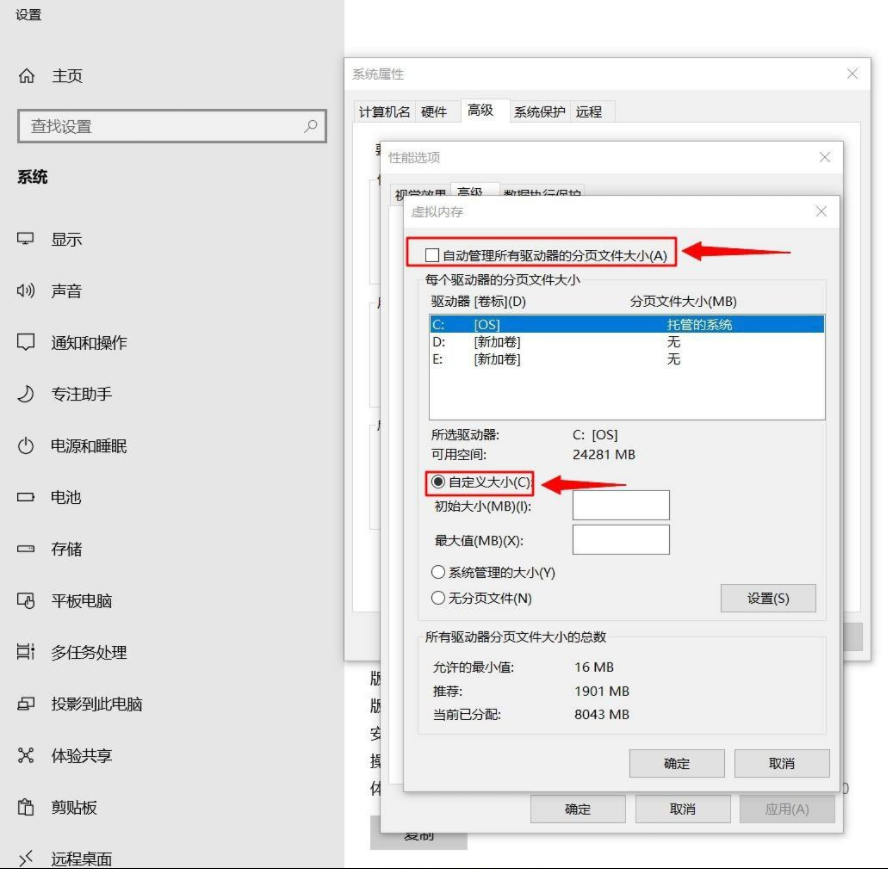The image size is (888, 869).
Task: Open the 主页 home icon in Settings
Action: [x=27, y=75]
